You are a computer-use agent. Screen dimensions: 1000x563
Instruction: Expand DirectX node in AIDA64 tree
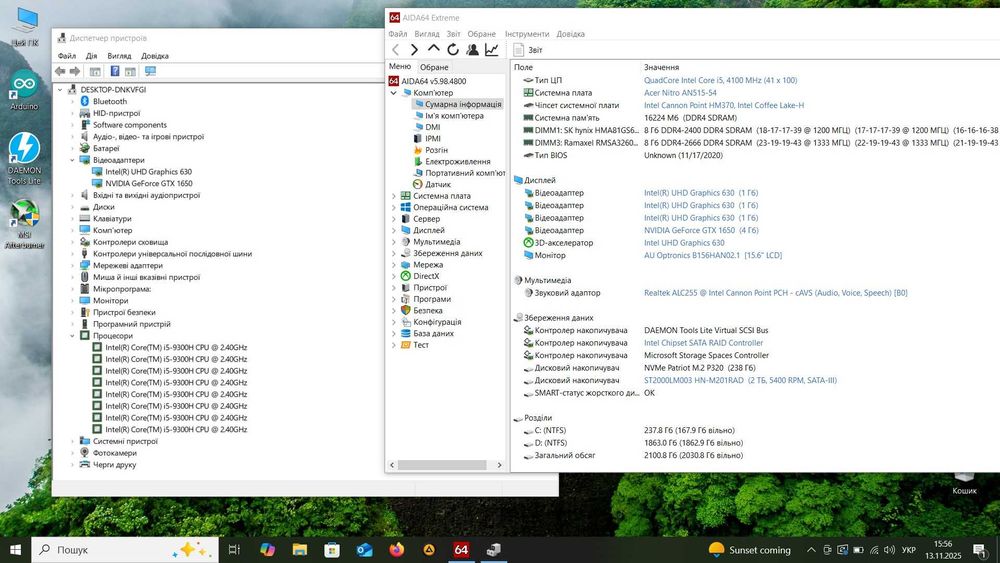pos(393,277)
